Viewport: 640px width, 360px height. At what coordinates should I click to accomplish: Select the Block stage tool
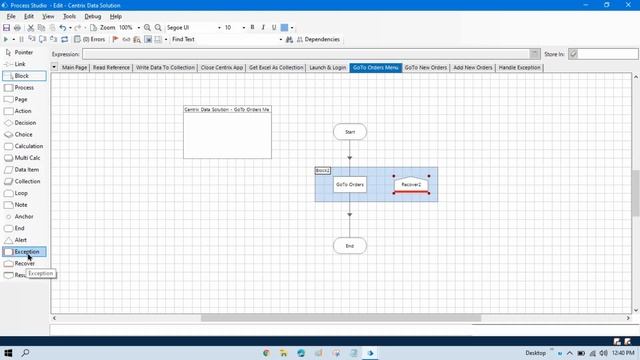pyautogui.click(x=24, y=76)
